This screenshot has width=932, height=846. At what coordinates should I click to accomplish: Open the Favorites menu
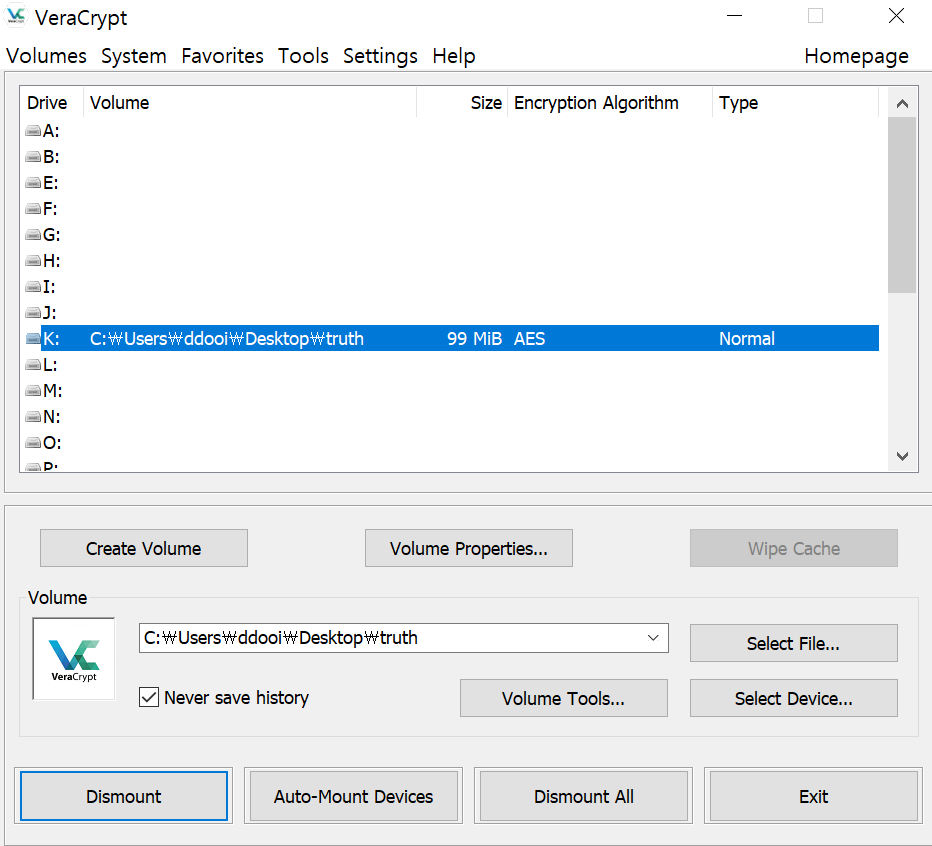pos(222,56)
